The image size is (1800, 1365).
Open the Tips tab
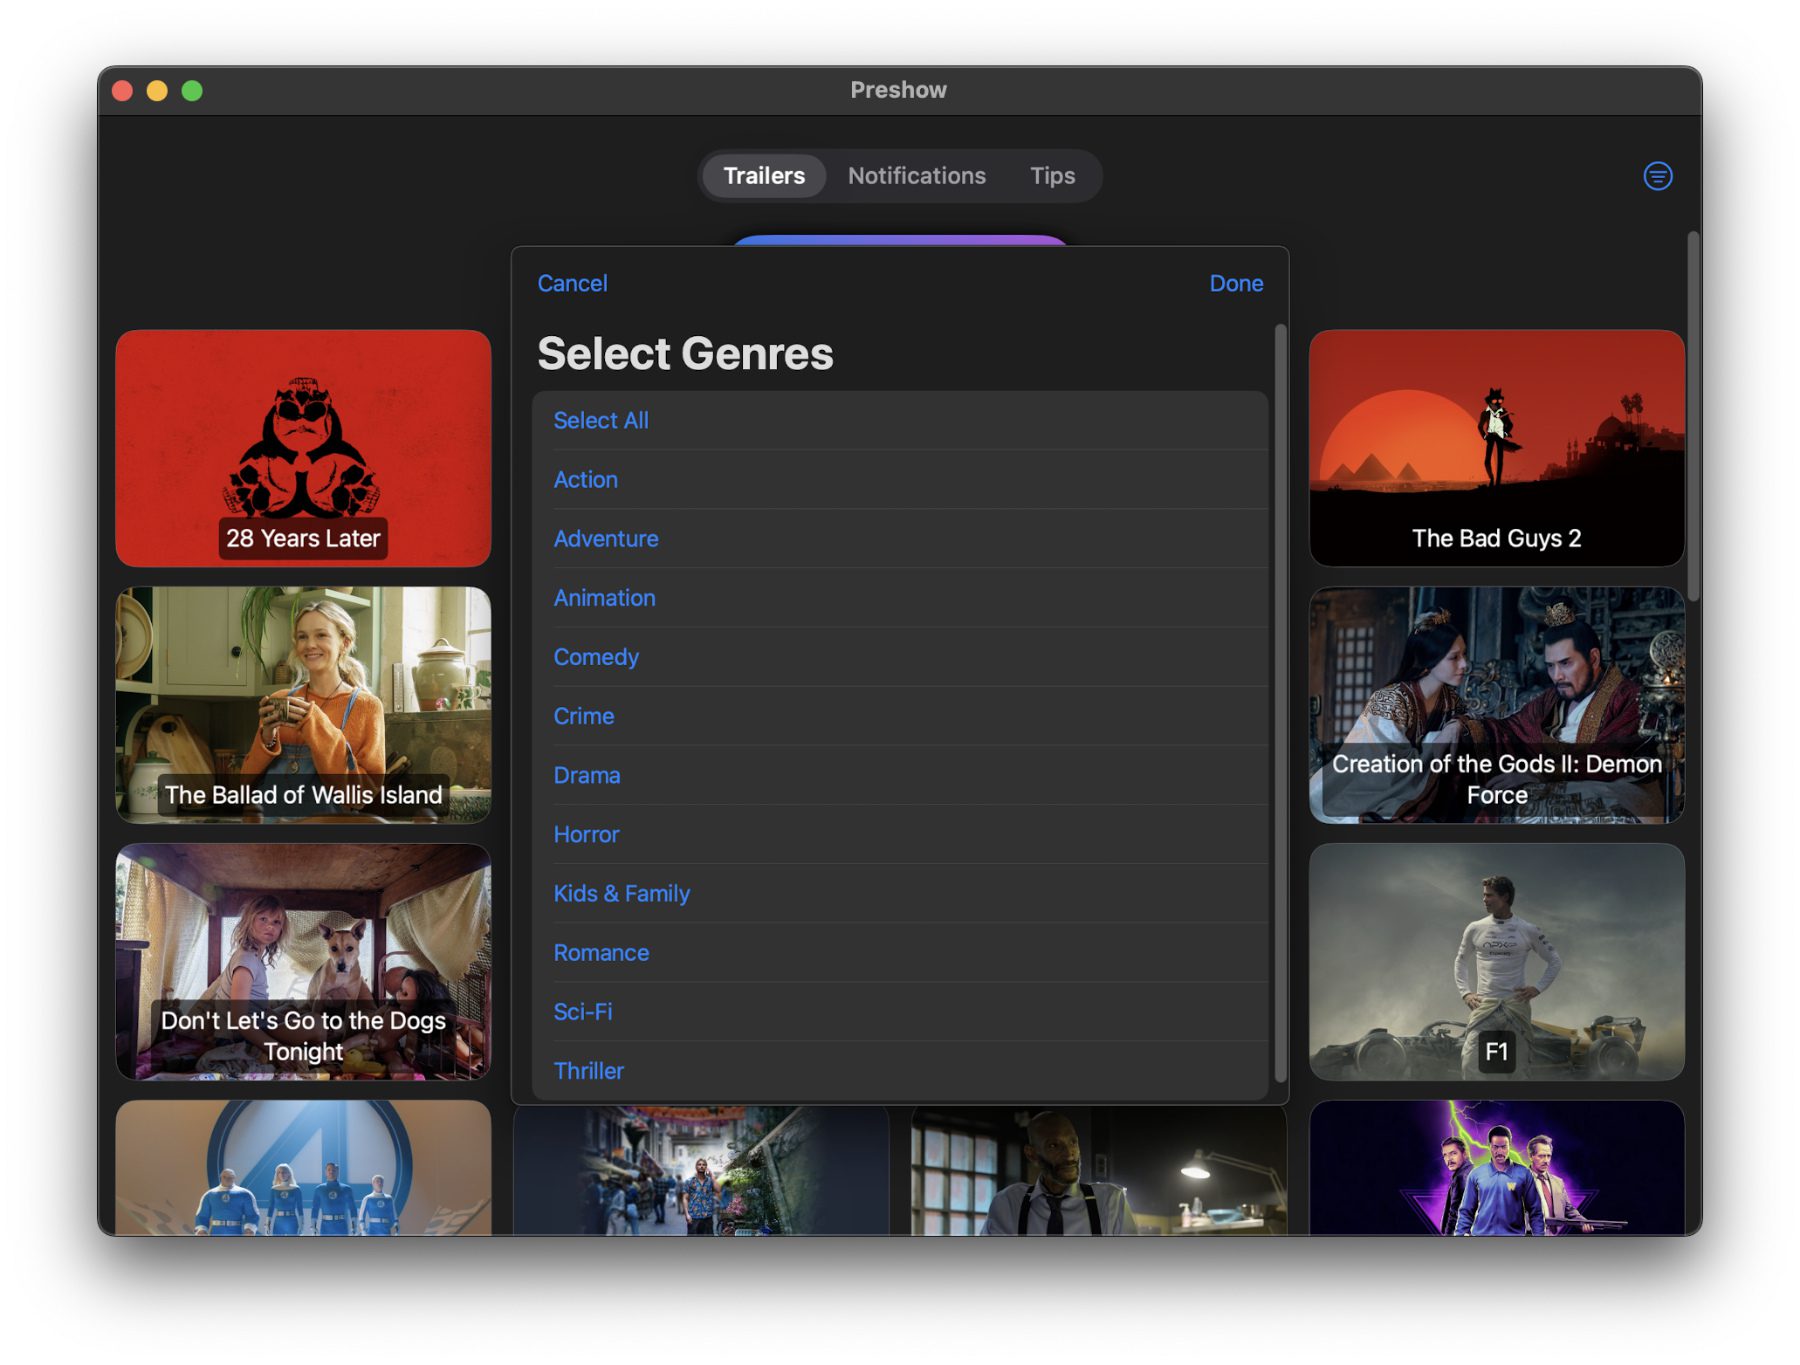[x=1052, y=176]
